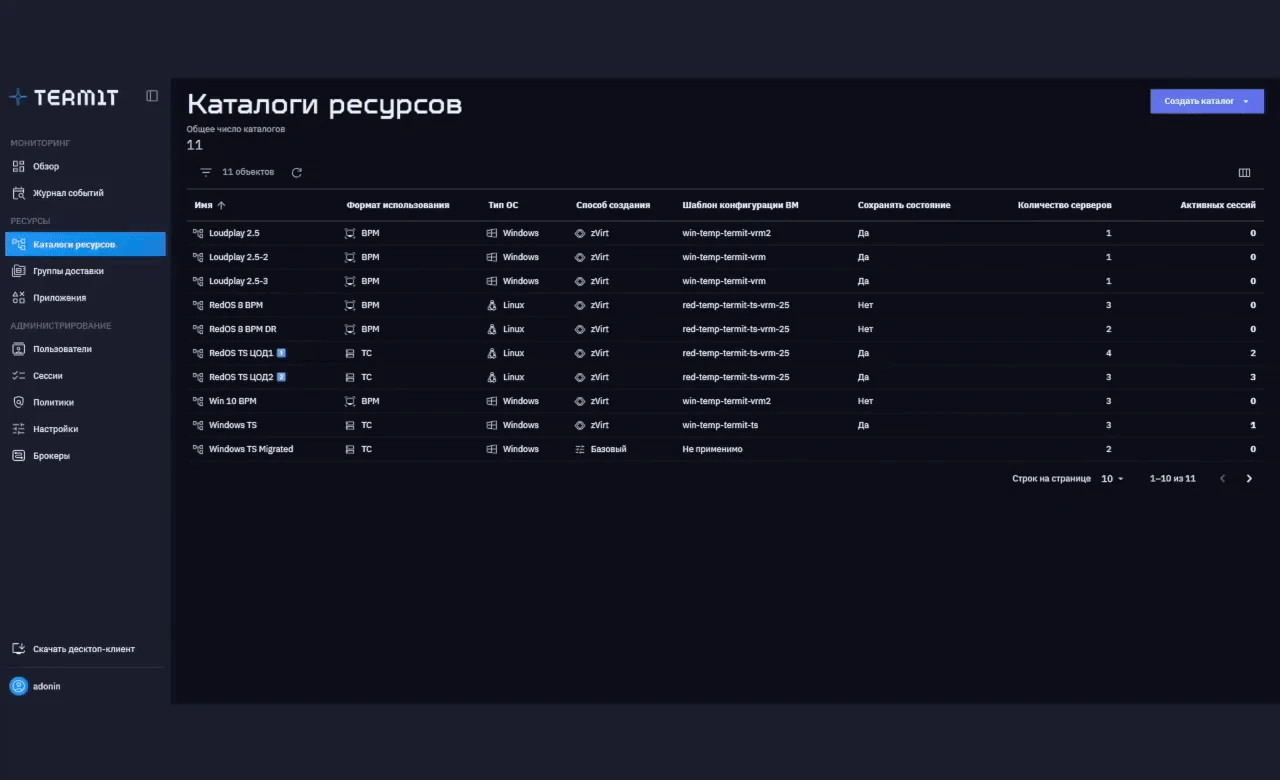
Task: Click template name win-temp-termit-ts
Action: (720, 425)
